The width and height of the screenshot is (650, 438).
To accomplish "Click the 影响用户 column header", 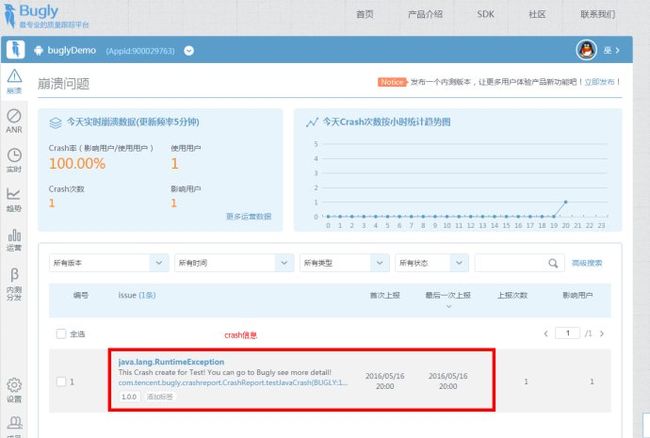I will tap(577, 295).
